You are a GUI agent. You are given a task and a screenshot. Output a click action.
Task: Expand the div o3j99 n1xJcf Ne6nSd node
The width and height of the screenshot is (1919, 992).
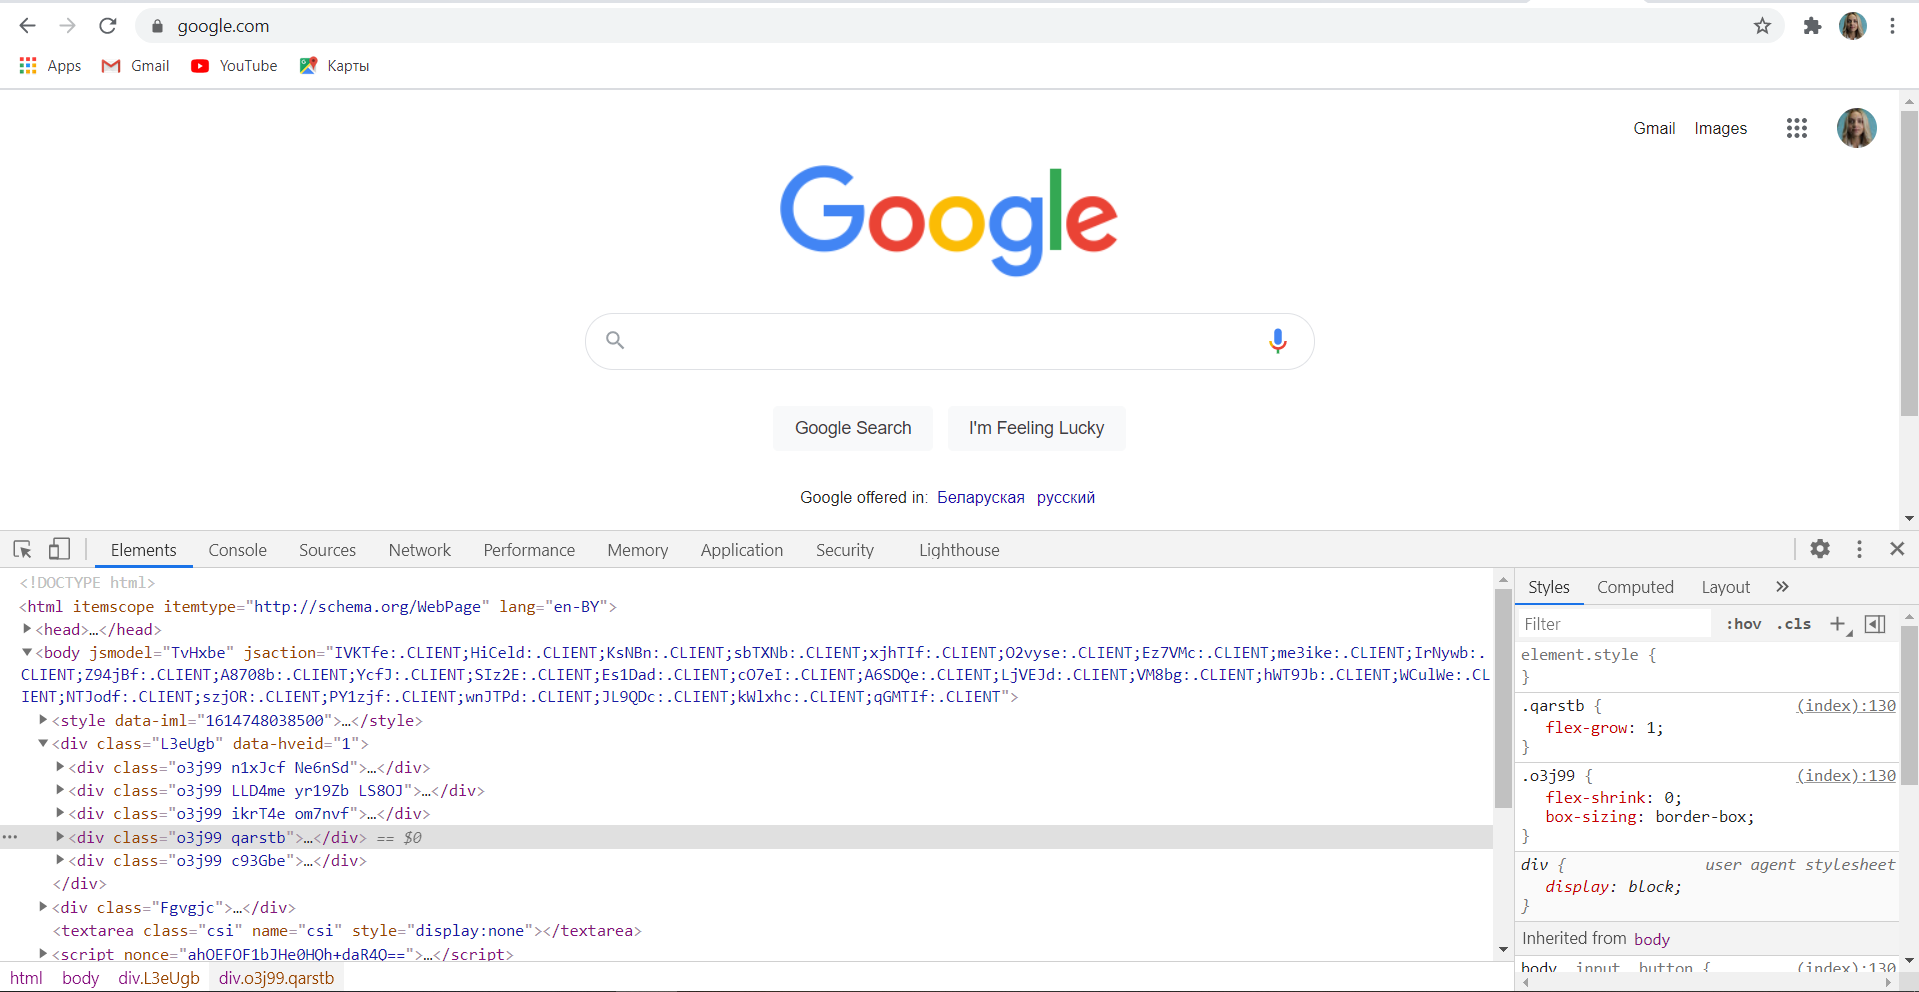coord(60,766)
